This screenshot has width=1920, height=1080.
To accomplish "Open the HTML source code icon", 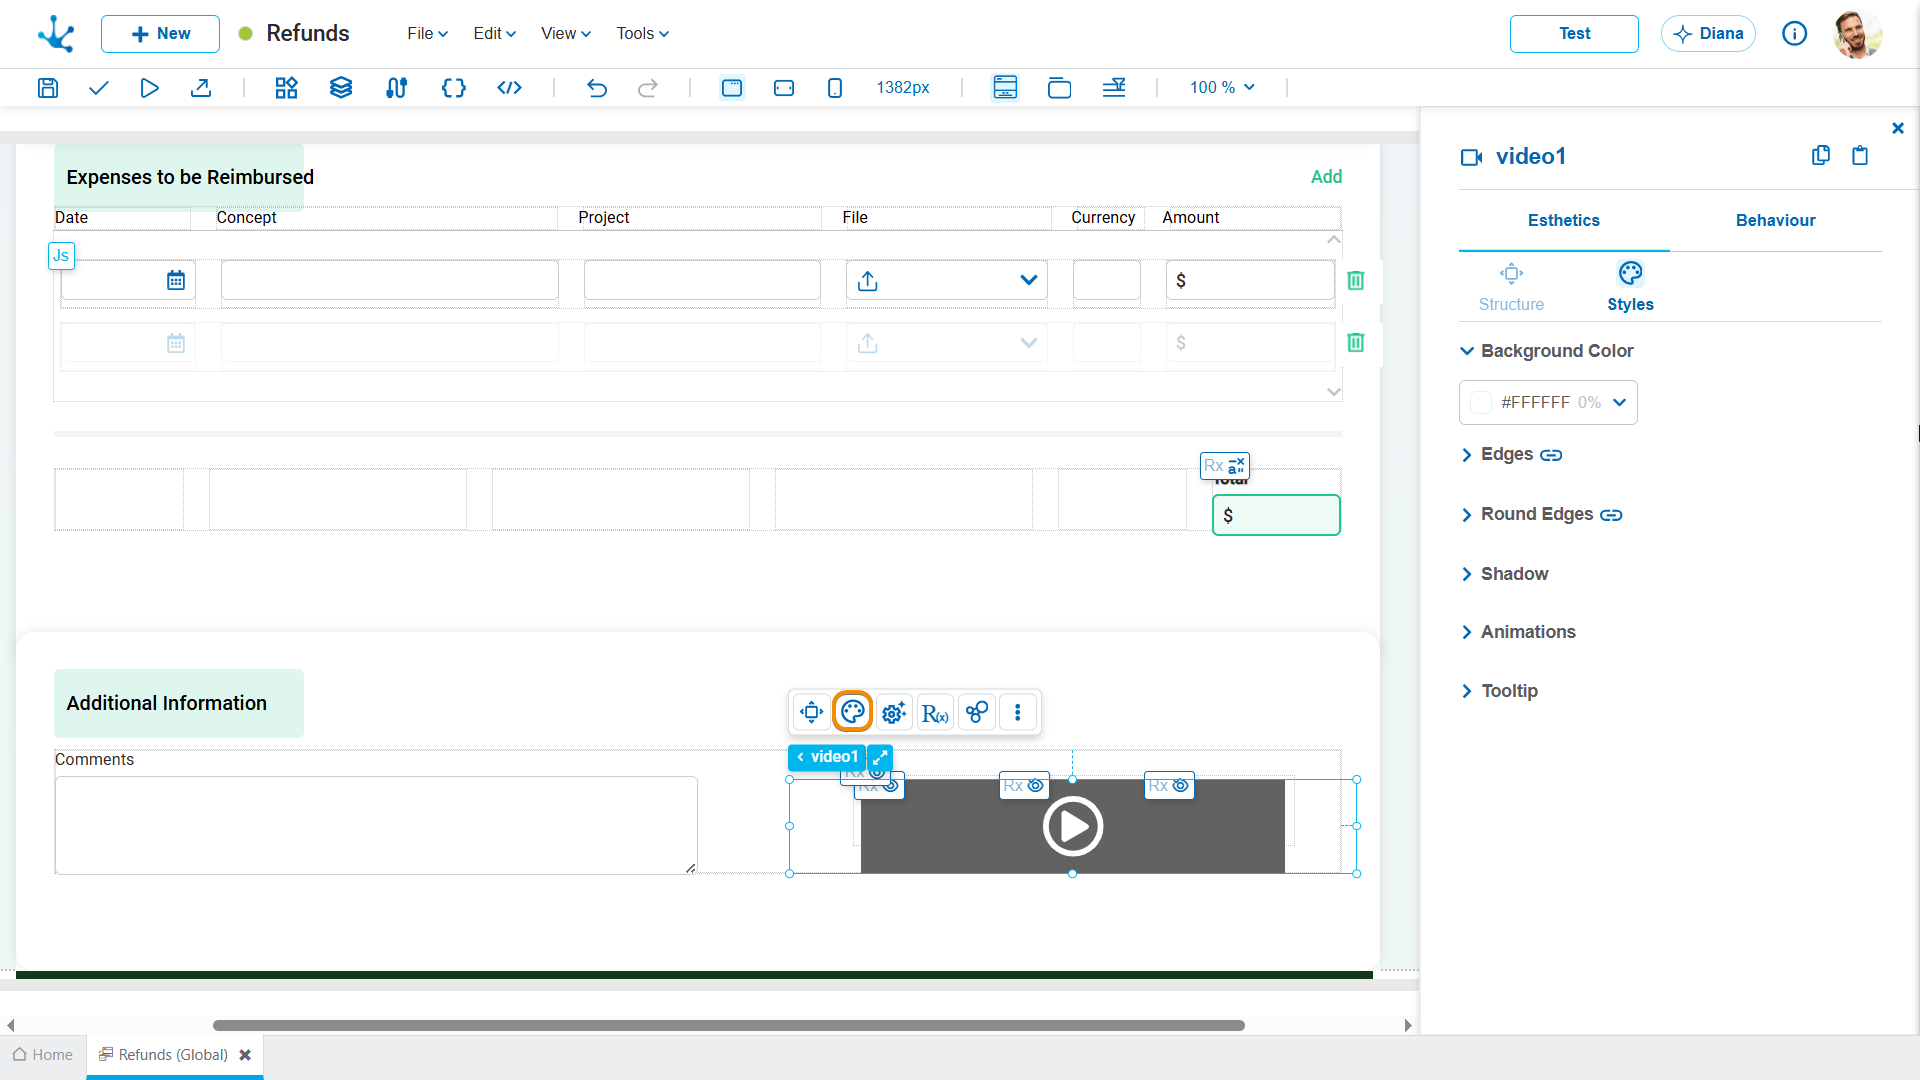I will [x=509, y=88].
